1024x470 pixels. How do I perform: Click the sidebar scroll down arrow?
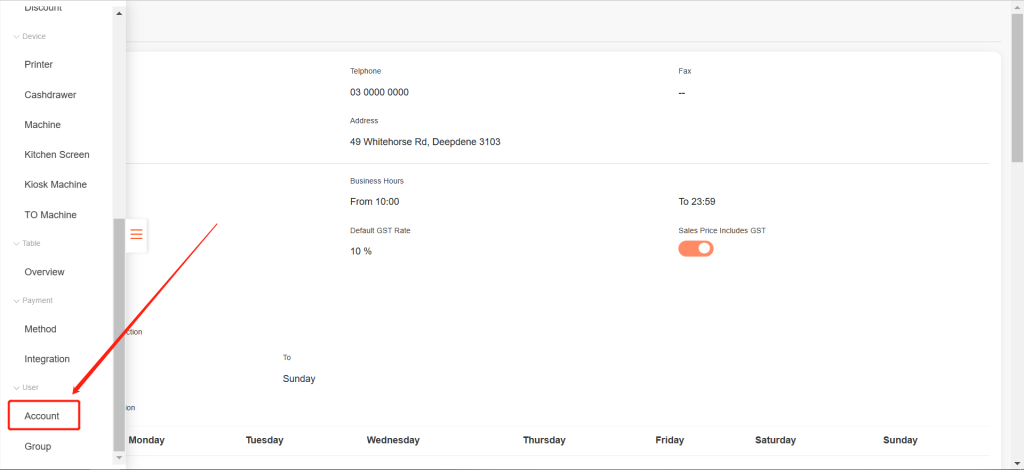click(x=120, y=457)
